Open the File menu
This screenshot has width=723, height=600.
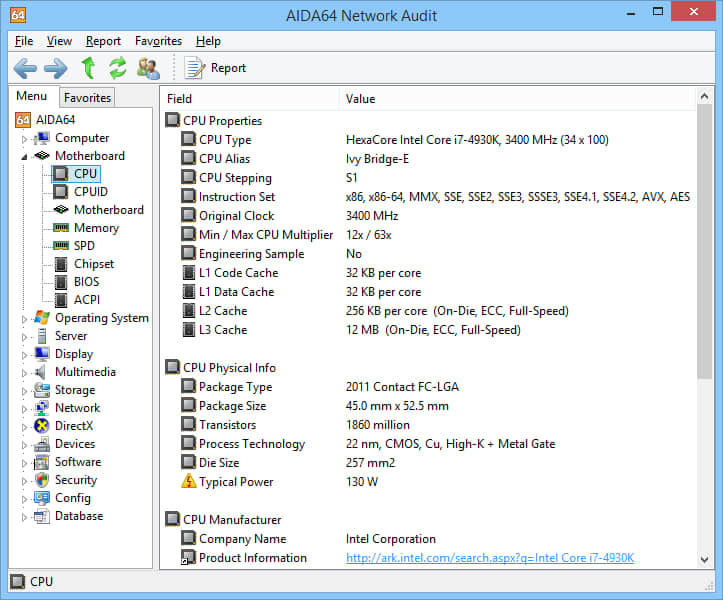[24, 41]
